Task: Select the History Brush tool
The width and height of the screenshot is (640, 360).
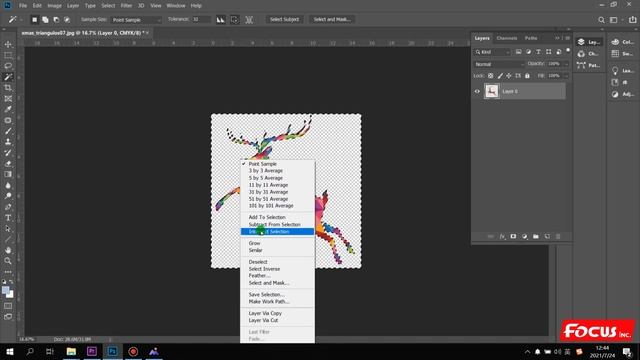Action: pos(8,153)
